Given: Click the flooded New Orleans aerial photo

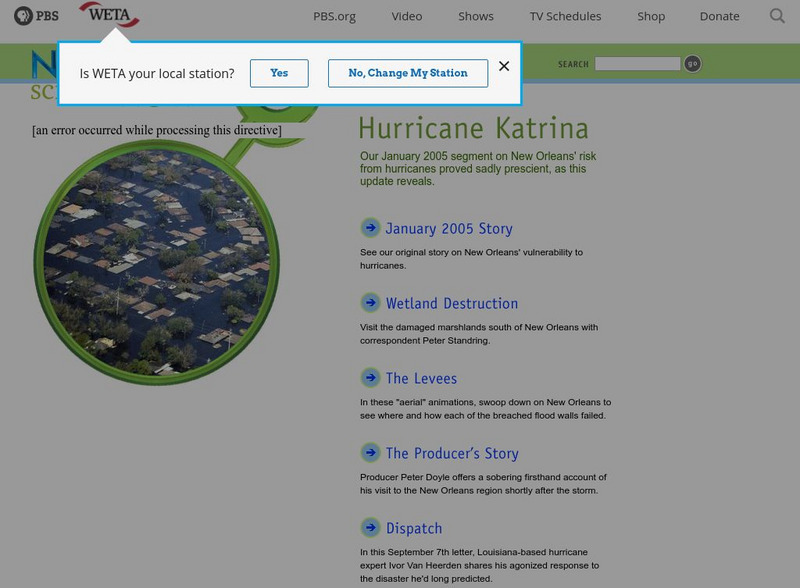Looking at the screenshot, I should (157, 262).
